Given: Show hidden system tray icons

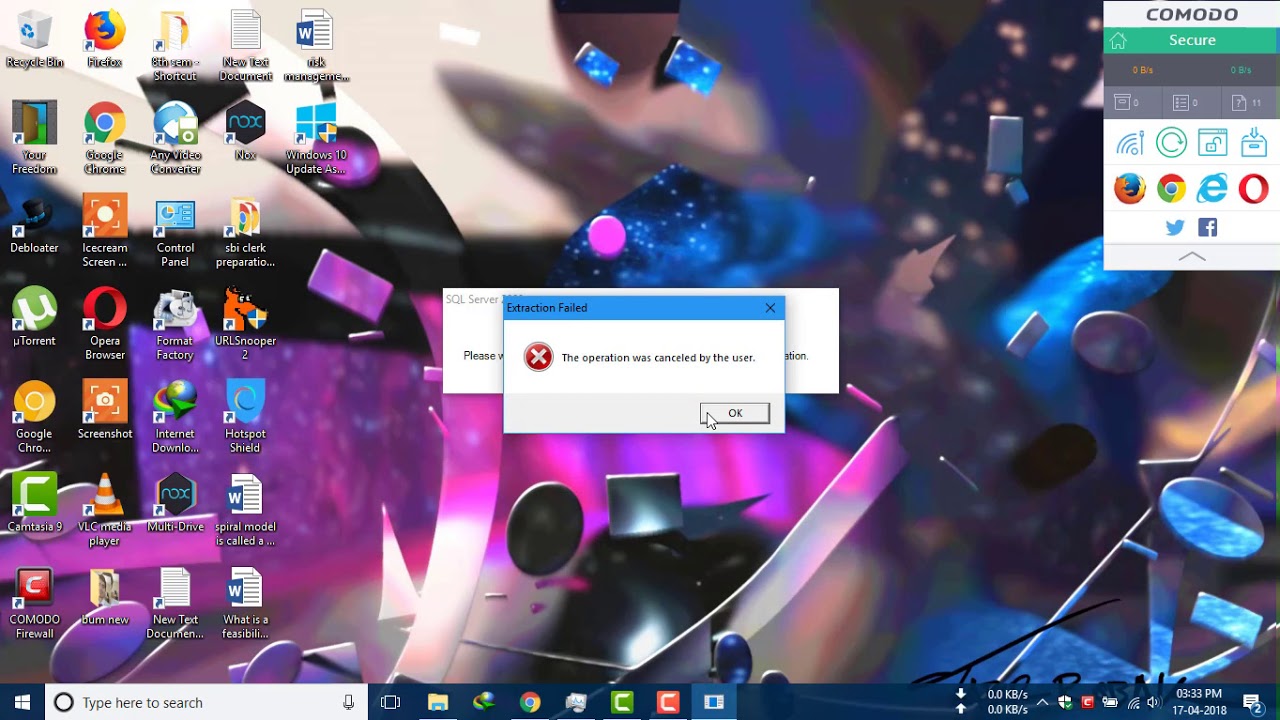Looking at the screenshot, I should coord(1042,702).
